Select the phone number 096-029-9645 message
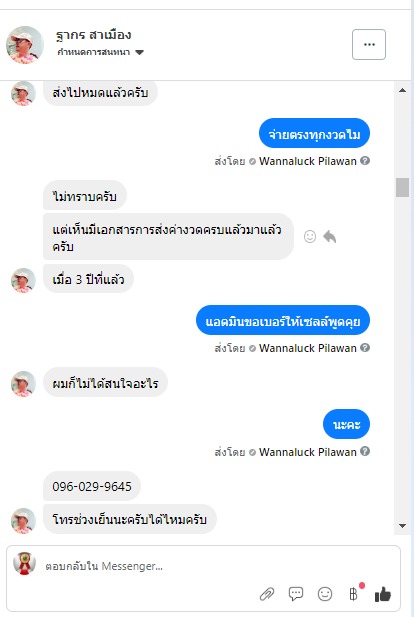 click(x=92, y=486)
